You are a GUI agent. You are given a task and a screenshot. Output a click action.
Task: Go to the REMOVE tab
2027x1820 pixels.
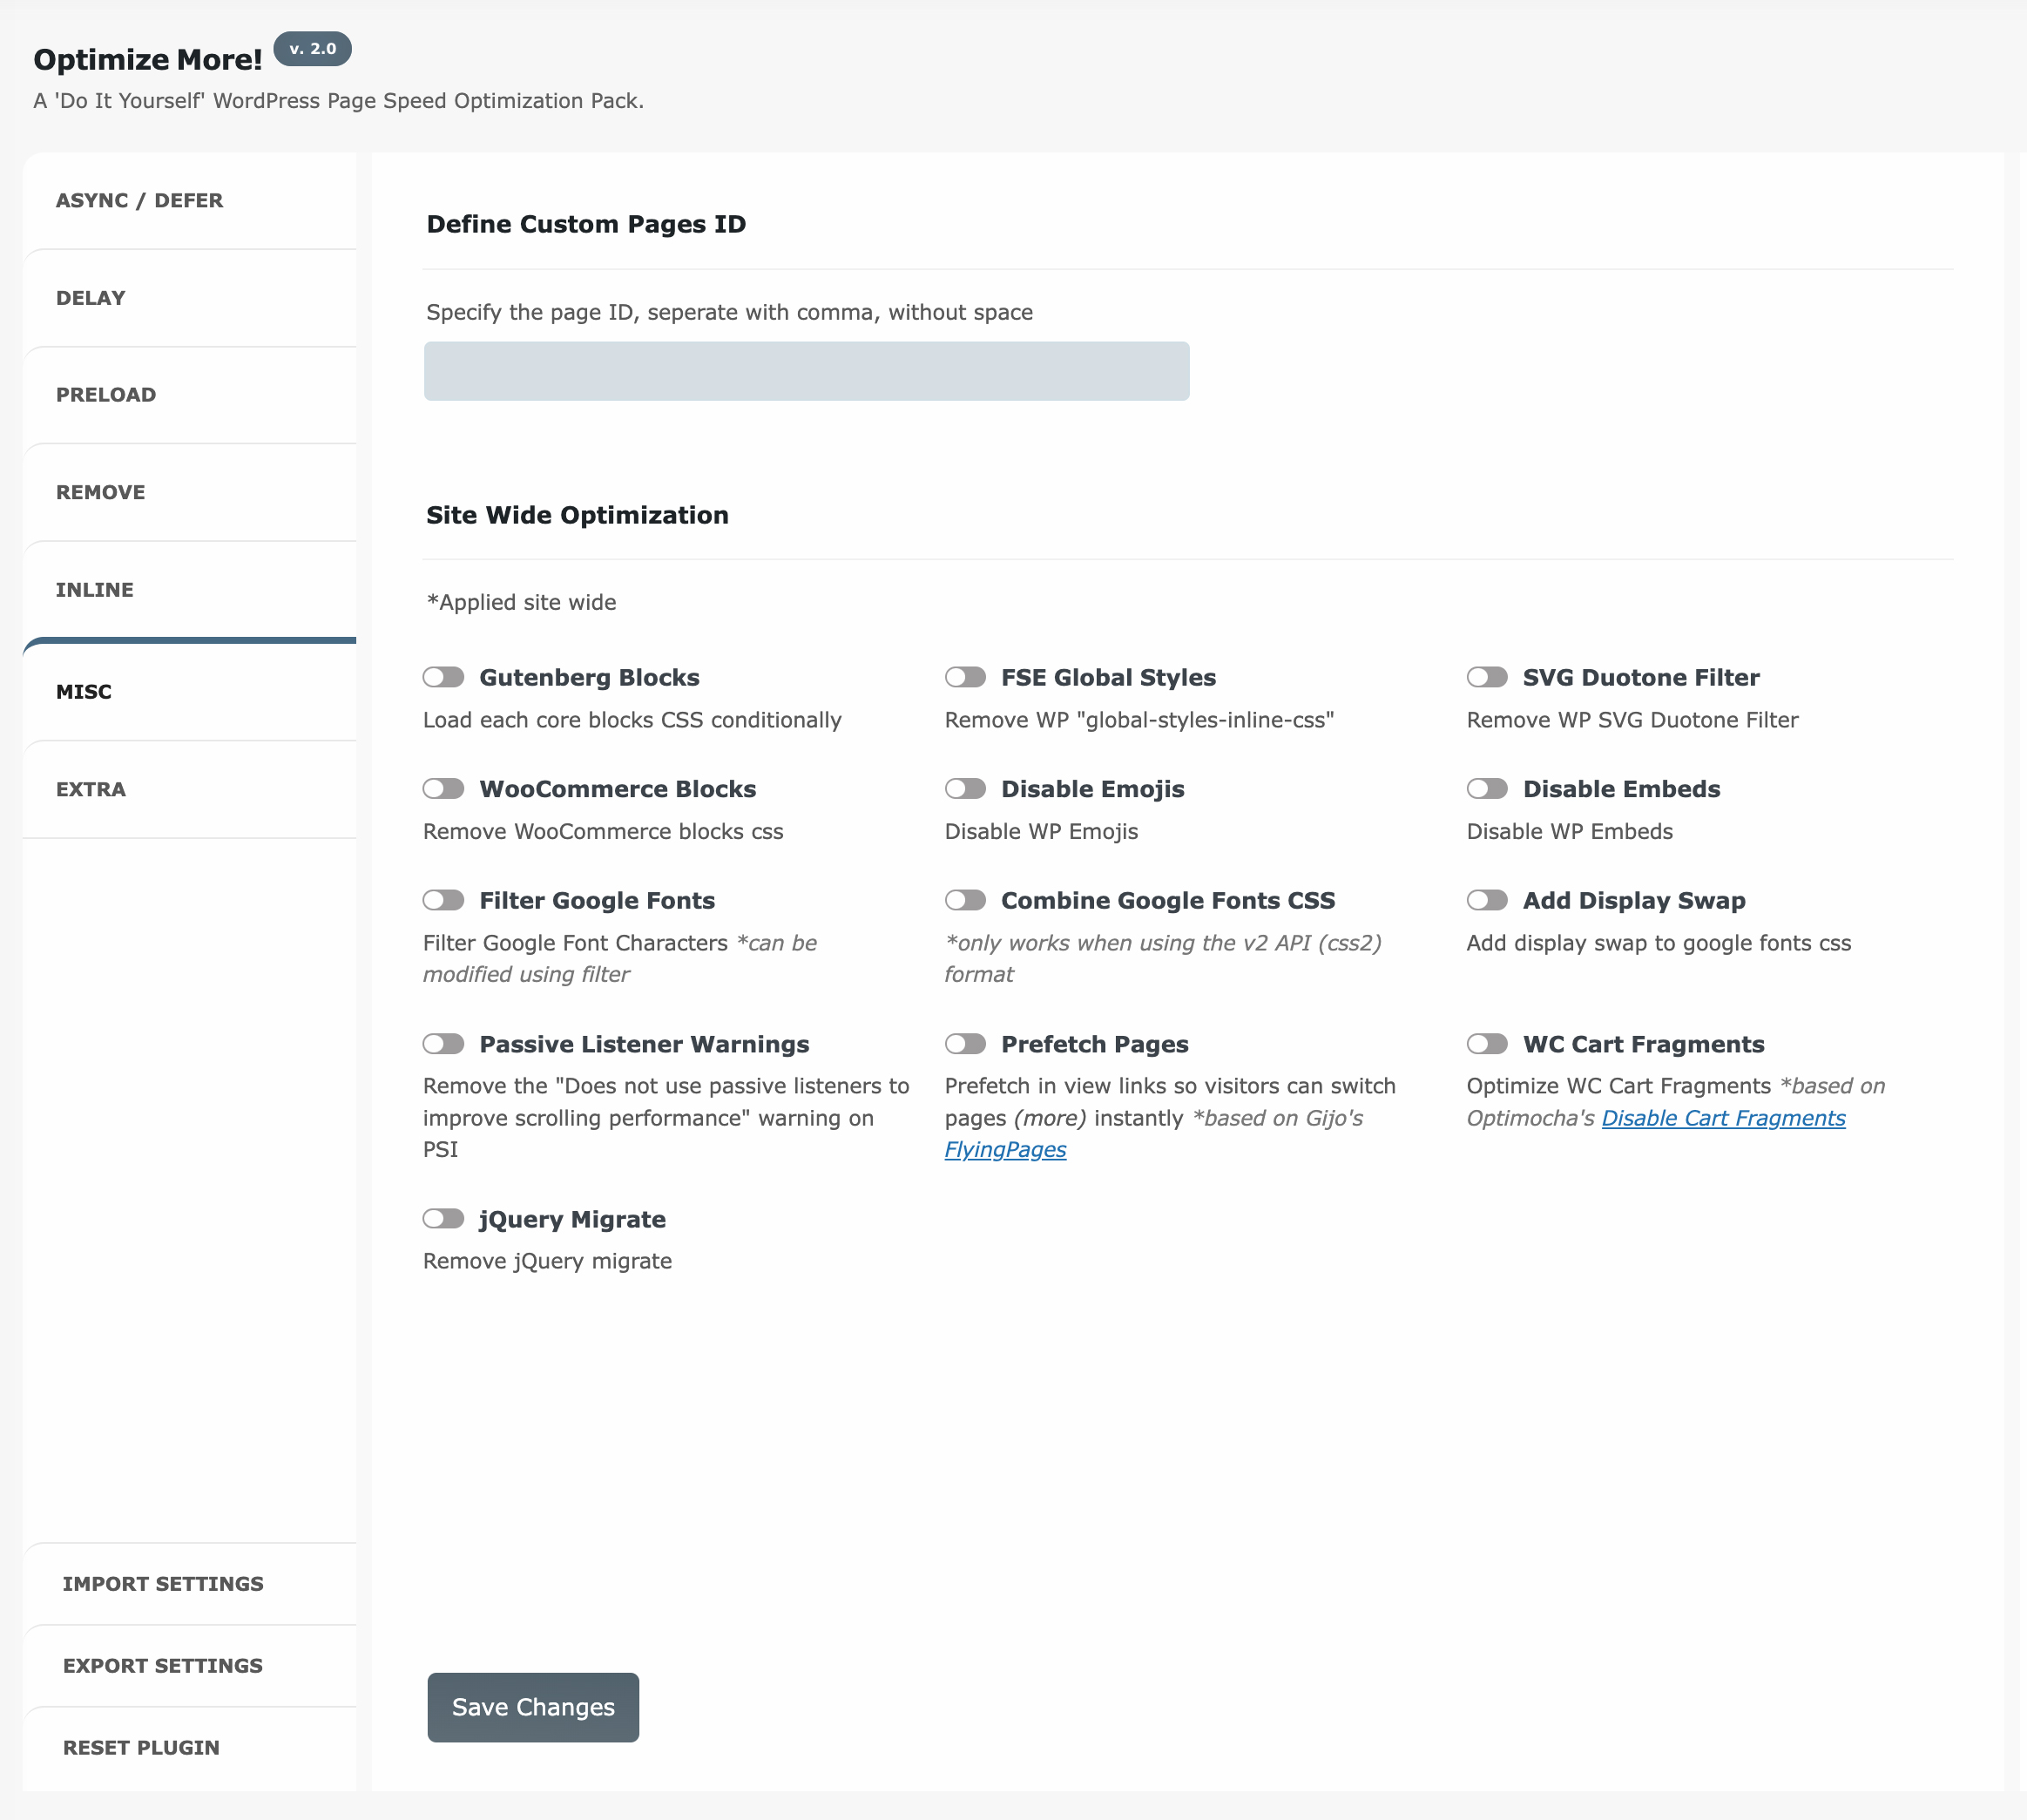[x=189, y=492]
